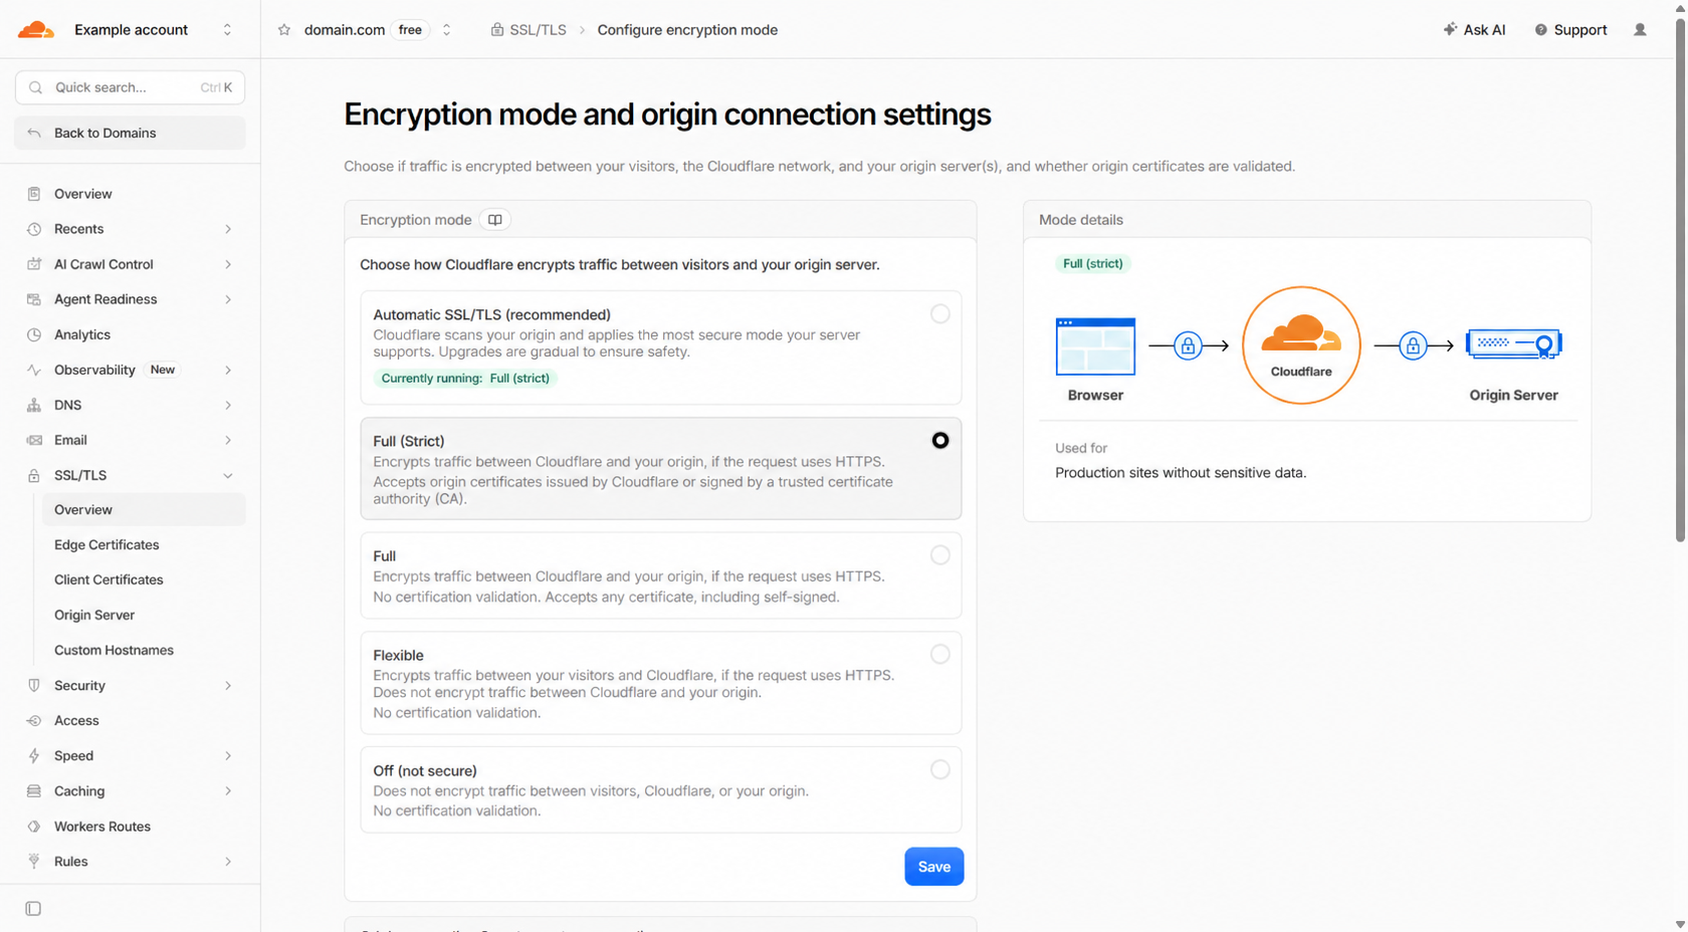Click the Overview sidebar icon
Image resolution: width=1688 pixels, height=932 pixels.
tap(34, 194)
